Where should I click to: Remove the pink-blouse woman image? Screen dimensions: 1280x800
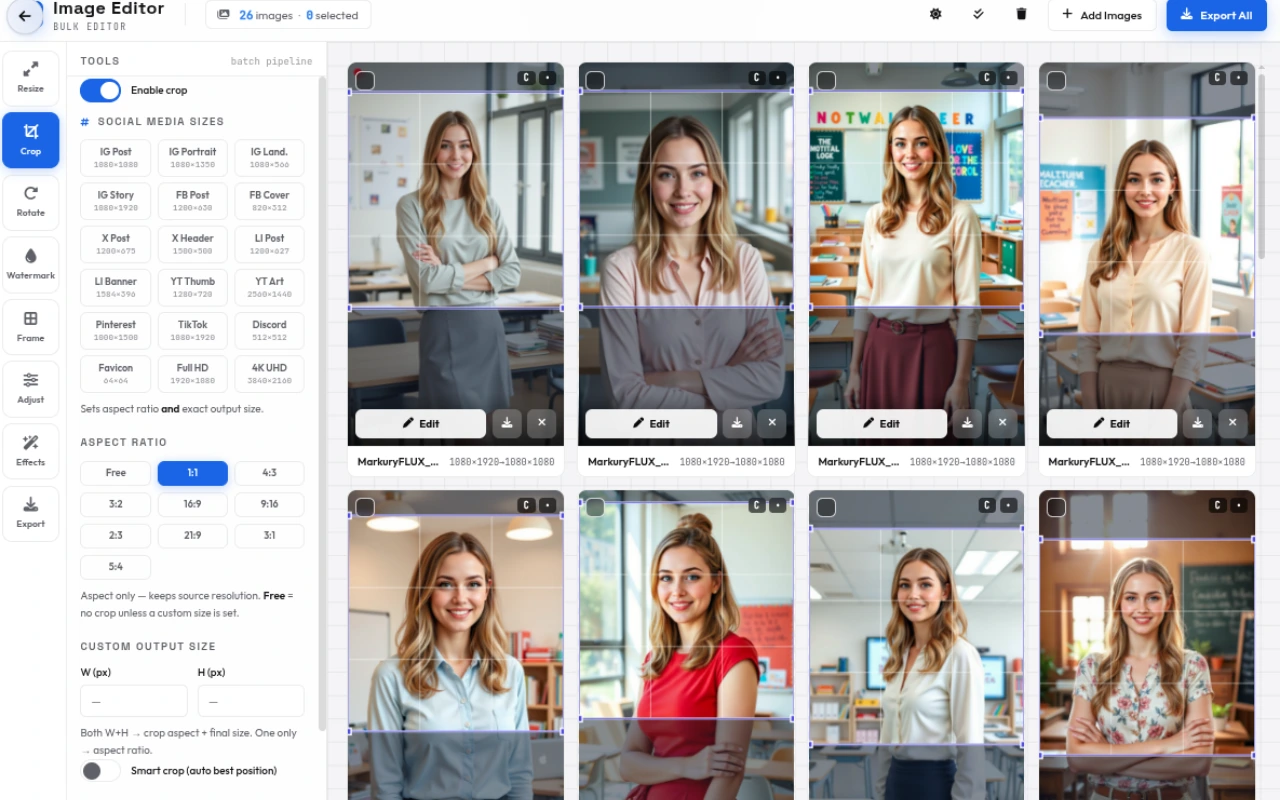771,423
